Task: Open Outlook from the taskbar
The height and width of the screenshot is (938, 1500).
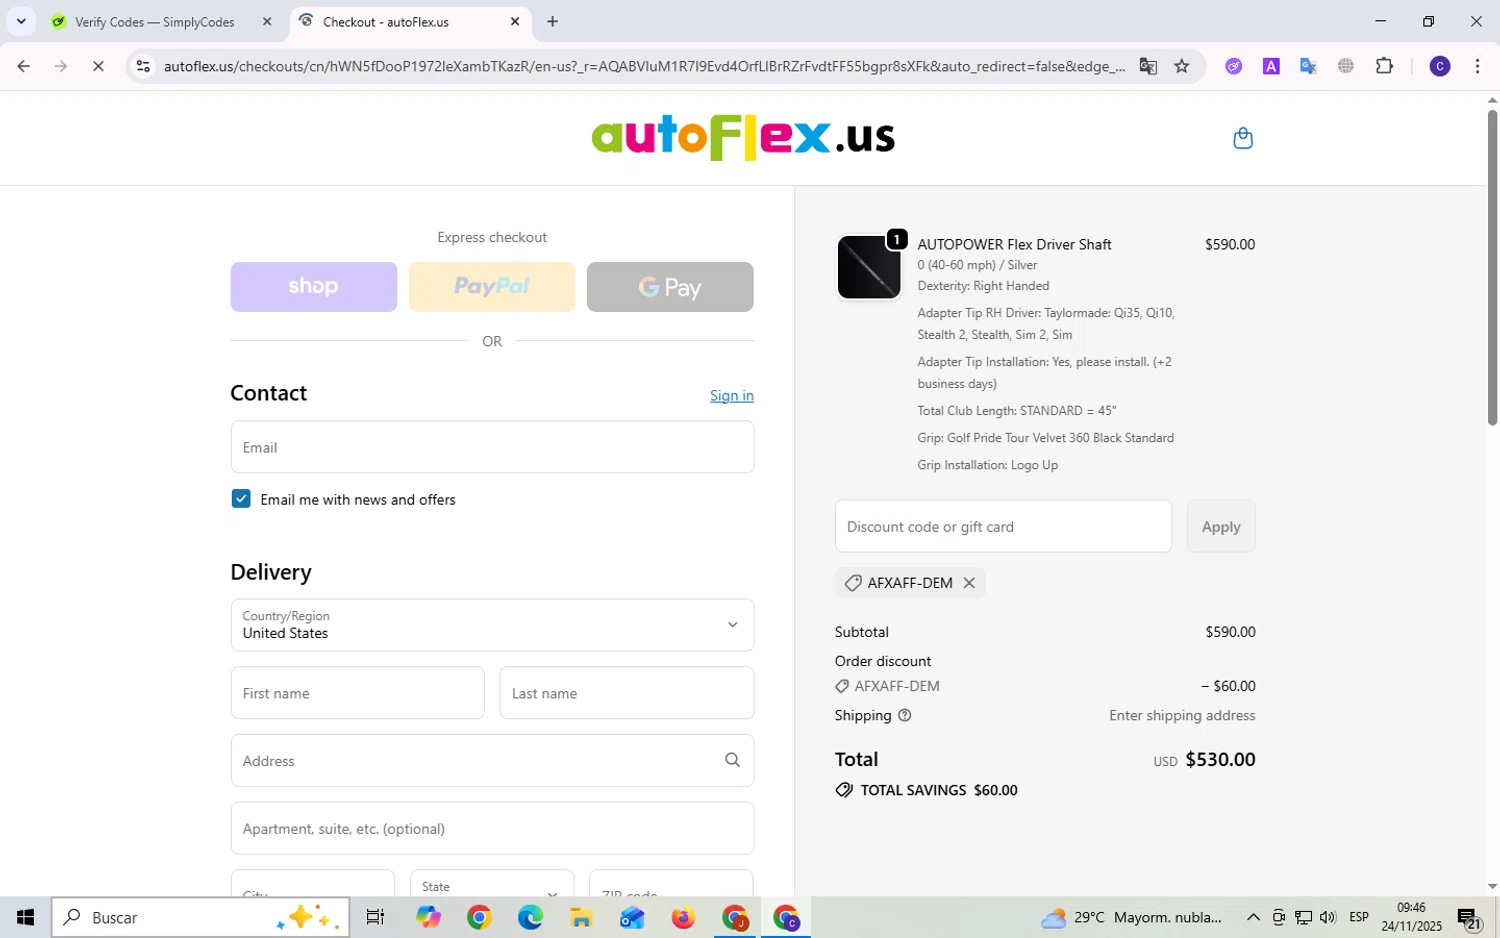Action: click(x=632, y=917)
